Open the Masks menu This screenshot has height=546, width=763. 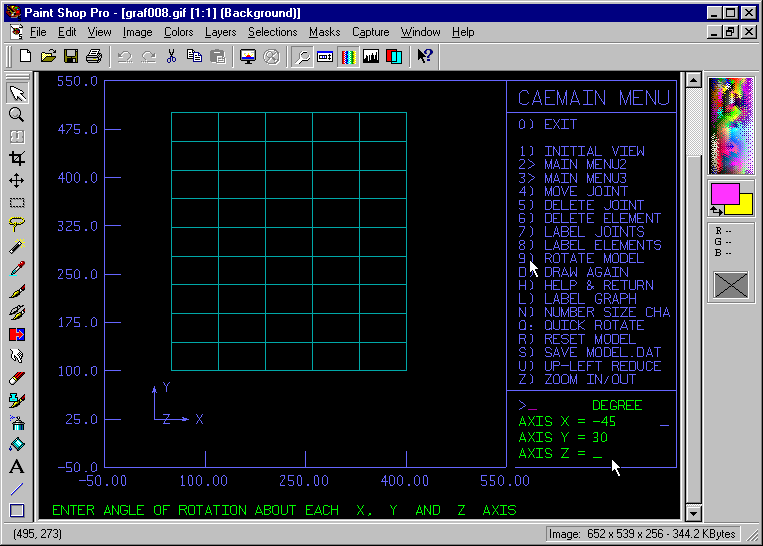point(324,32)
